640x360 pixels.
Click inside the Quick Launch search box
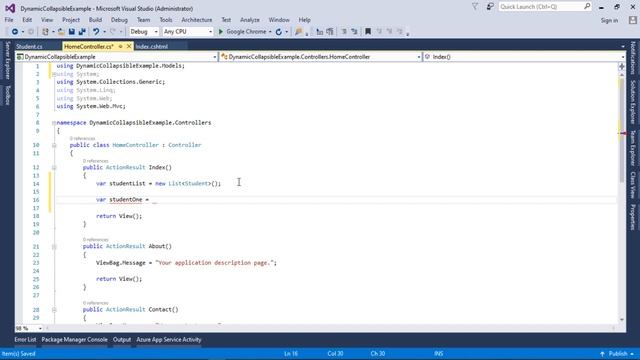pos(545,7)
